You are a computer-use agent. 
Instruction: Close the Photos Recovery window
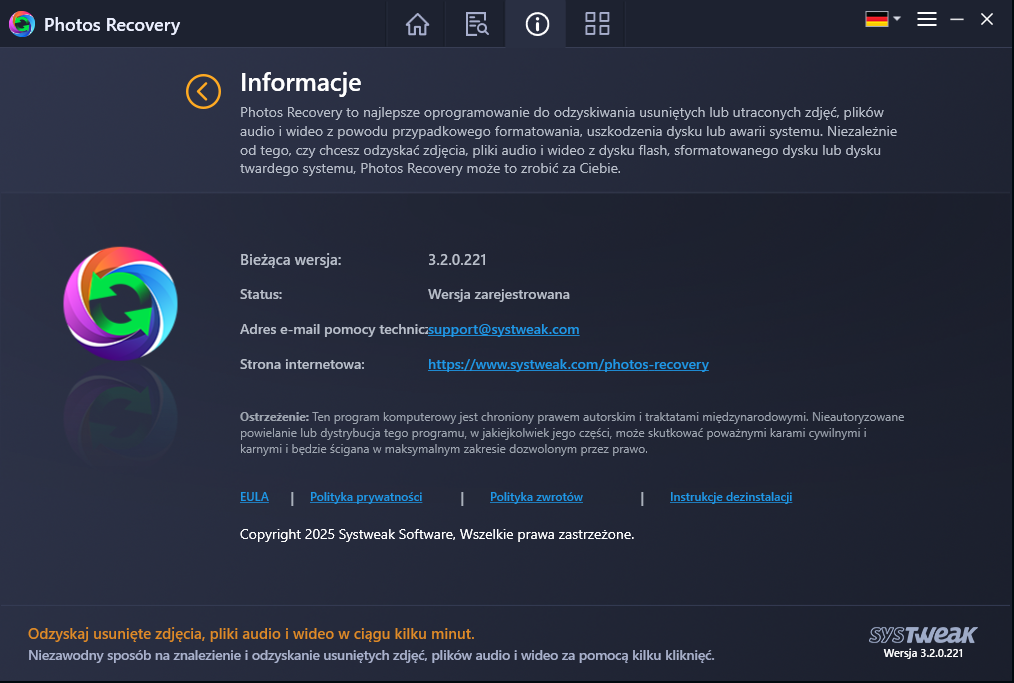pyautogui.click(x=987, y=19)
